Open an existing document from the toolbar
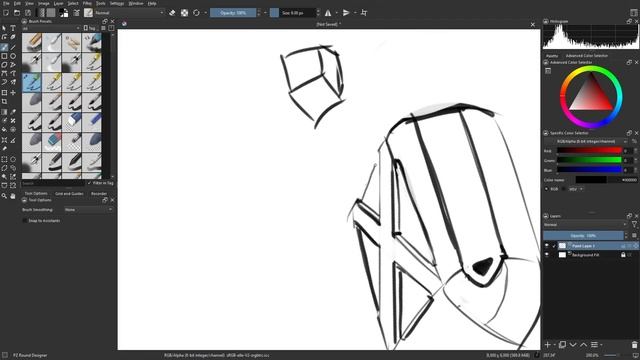The height and width of the screenshot is (360, 640). coord(17,13)
